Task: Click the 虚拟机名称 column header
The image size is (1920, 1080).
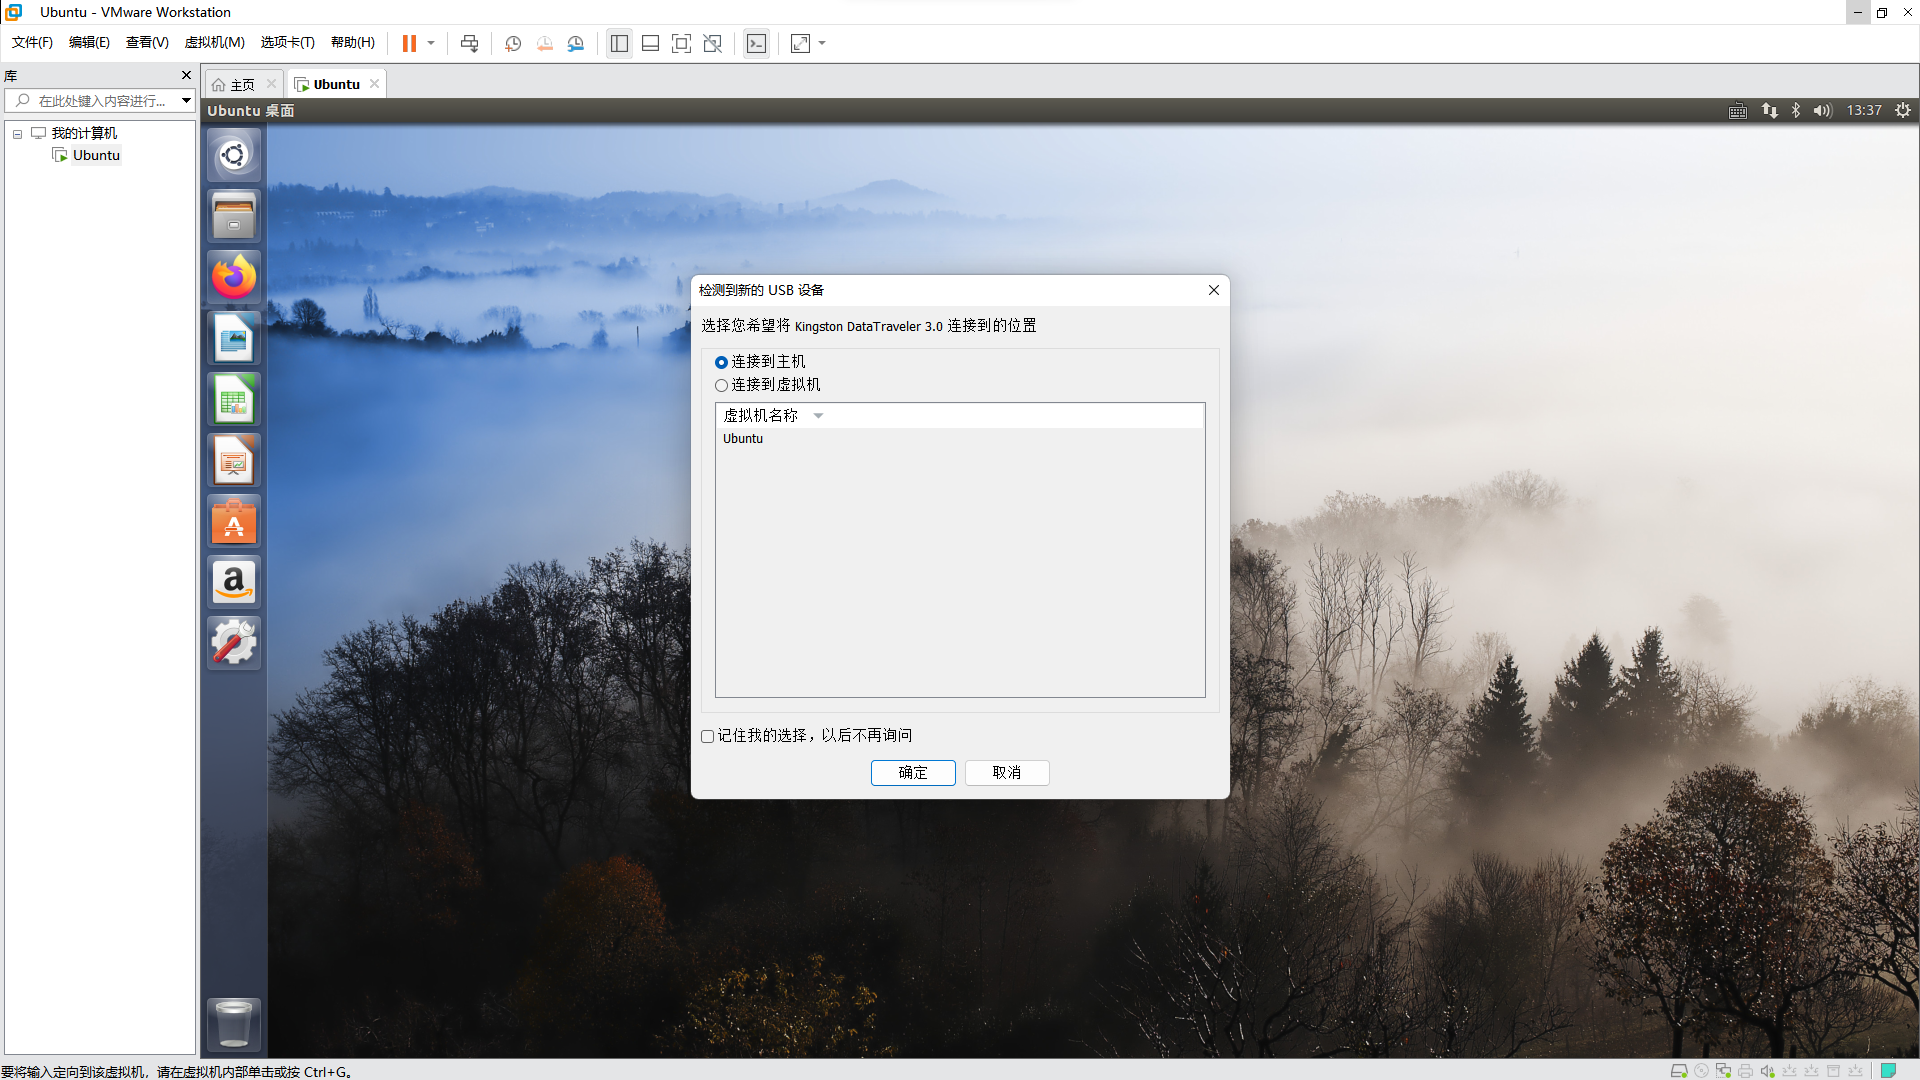Action: pyautogui.click(x=761, y=415)
